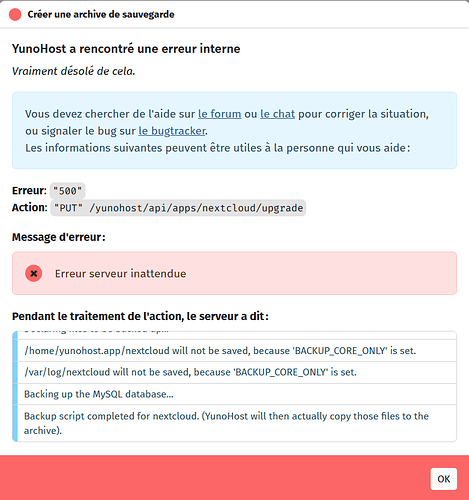Open the chat link
469x500 pixels.
[277, 114]
